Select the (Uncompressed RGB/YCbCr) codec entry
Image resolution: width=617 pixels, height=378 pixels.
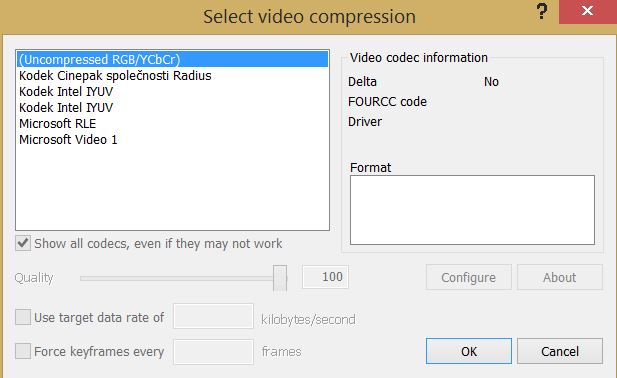pos(172,59)
